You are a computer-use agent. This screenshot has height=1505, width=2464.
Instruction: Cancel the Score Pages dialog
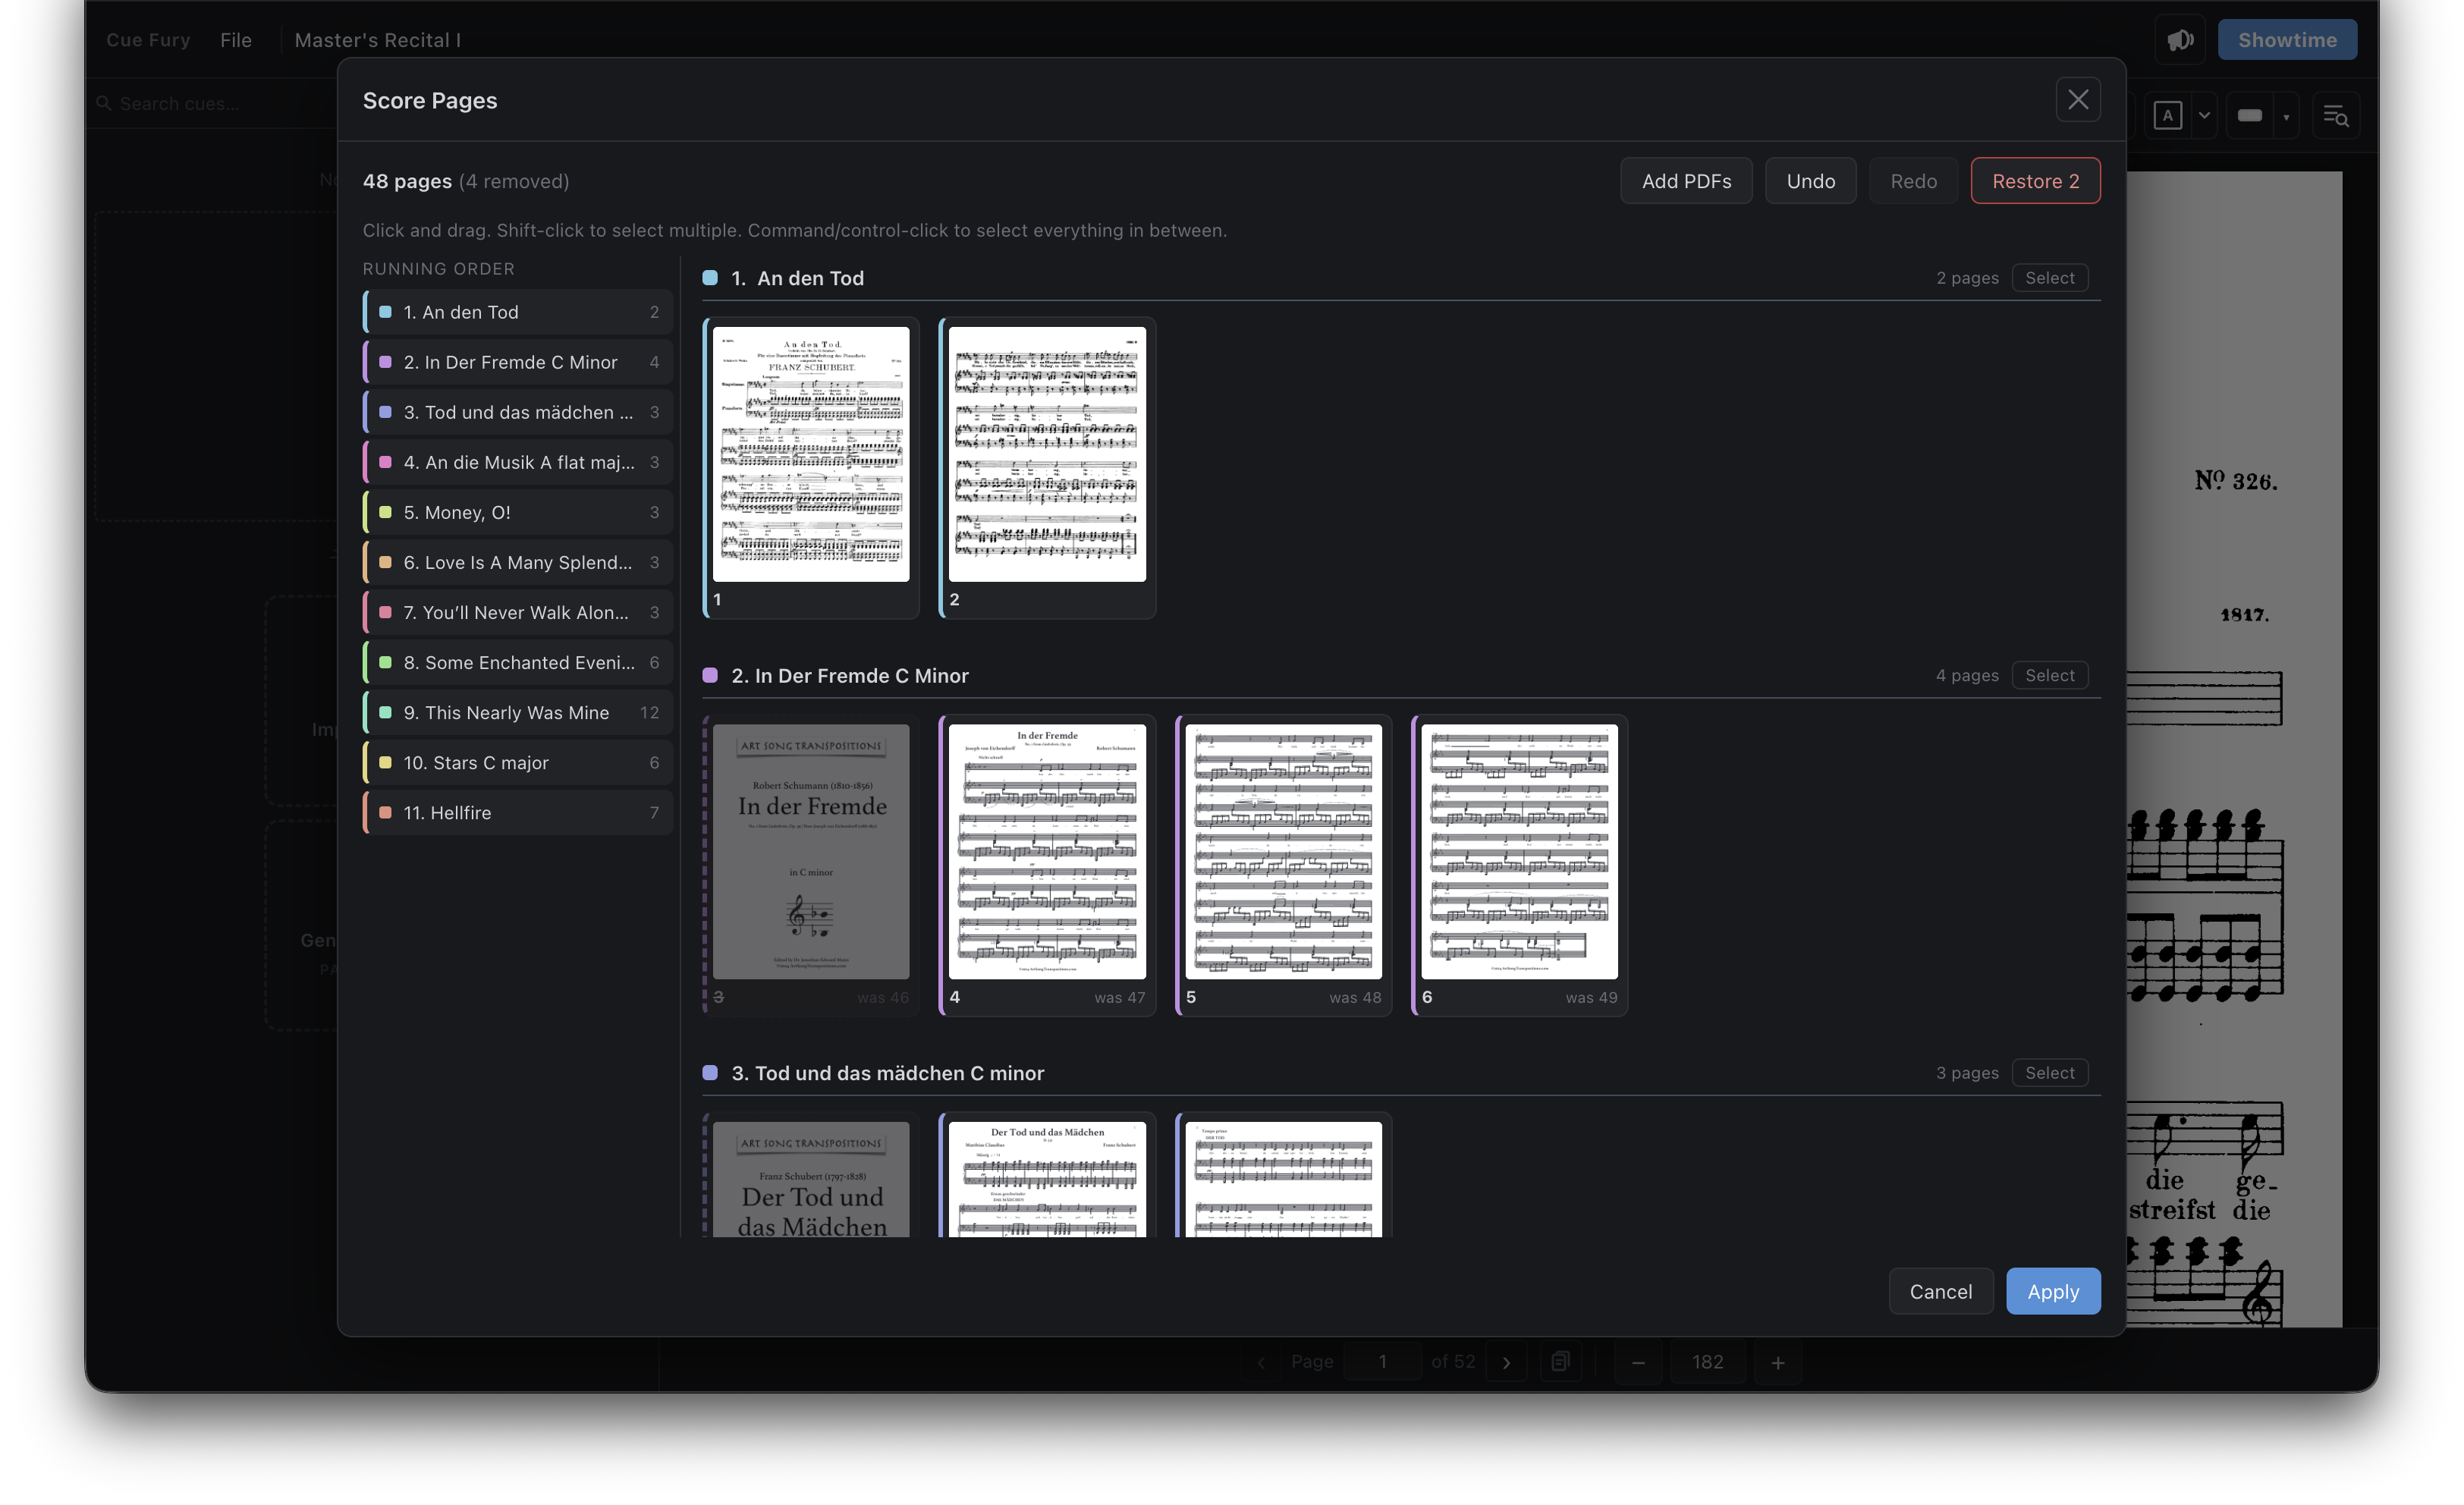pyautogui.click(x=1940, y=1291)
